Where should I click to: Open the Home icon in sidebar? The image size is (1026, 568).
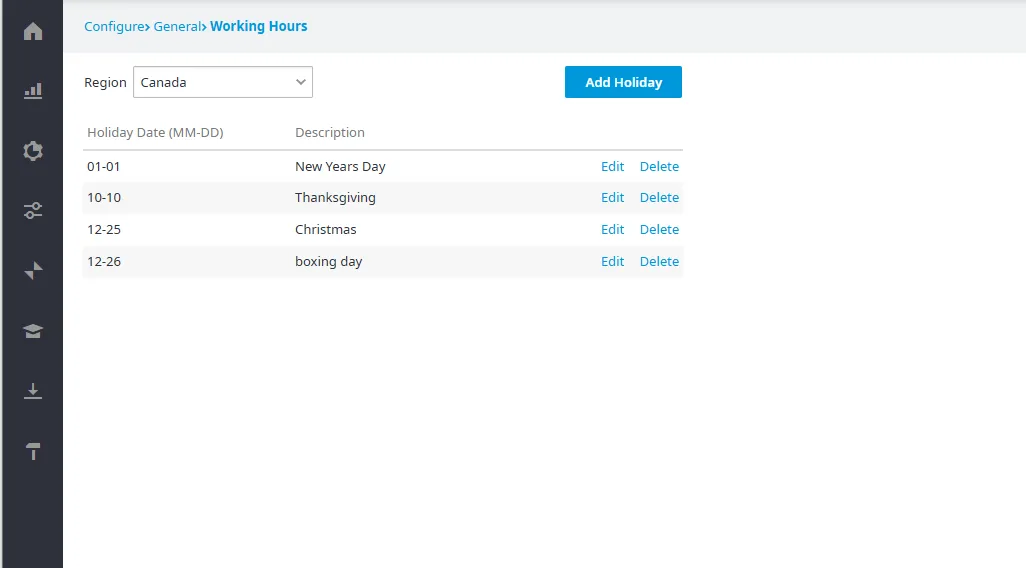tap(33, 31)
